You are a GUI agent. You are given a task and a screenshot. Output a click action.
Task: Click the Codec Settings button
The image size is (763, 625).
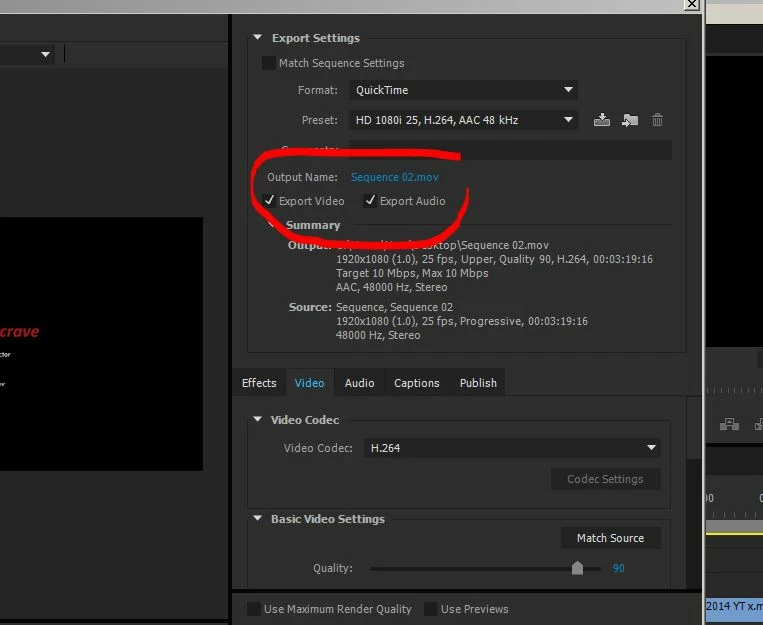pyautogui.click(x=605, y=479)
